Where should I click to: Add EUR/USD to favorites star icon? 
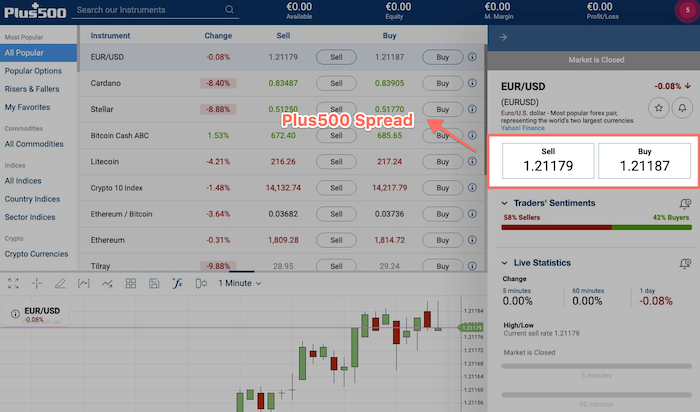658,108
